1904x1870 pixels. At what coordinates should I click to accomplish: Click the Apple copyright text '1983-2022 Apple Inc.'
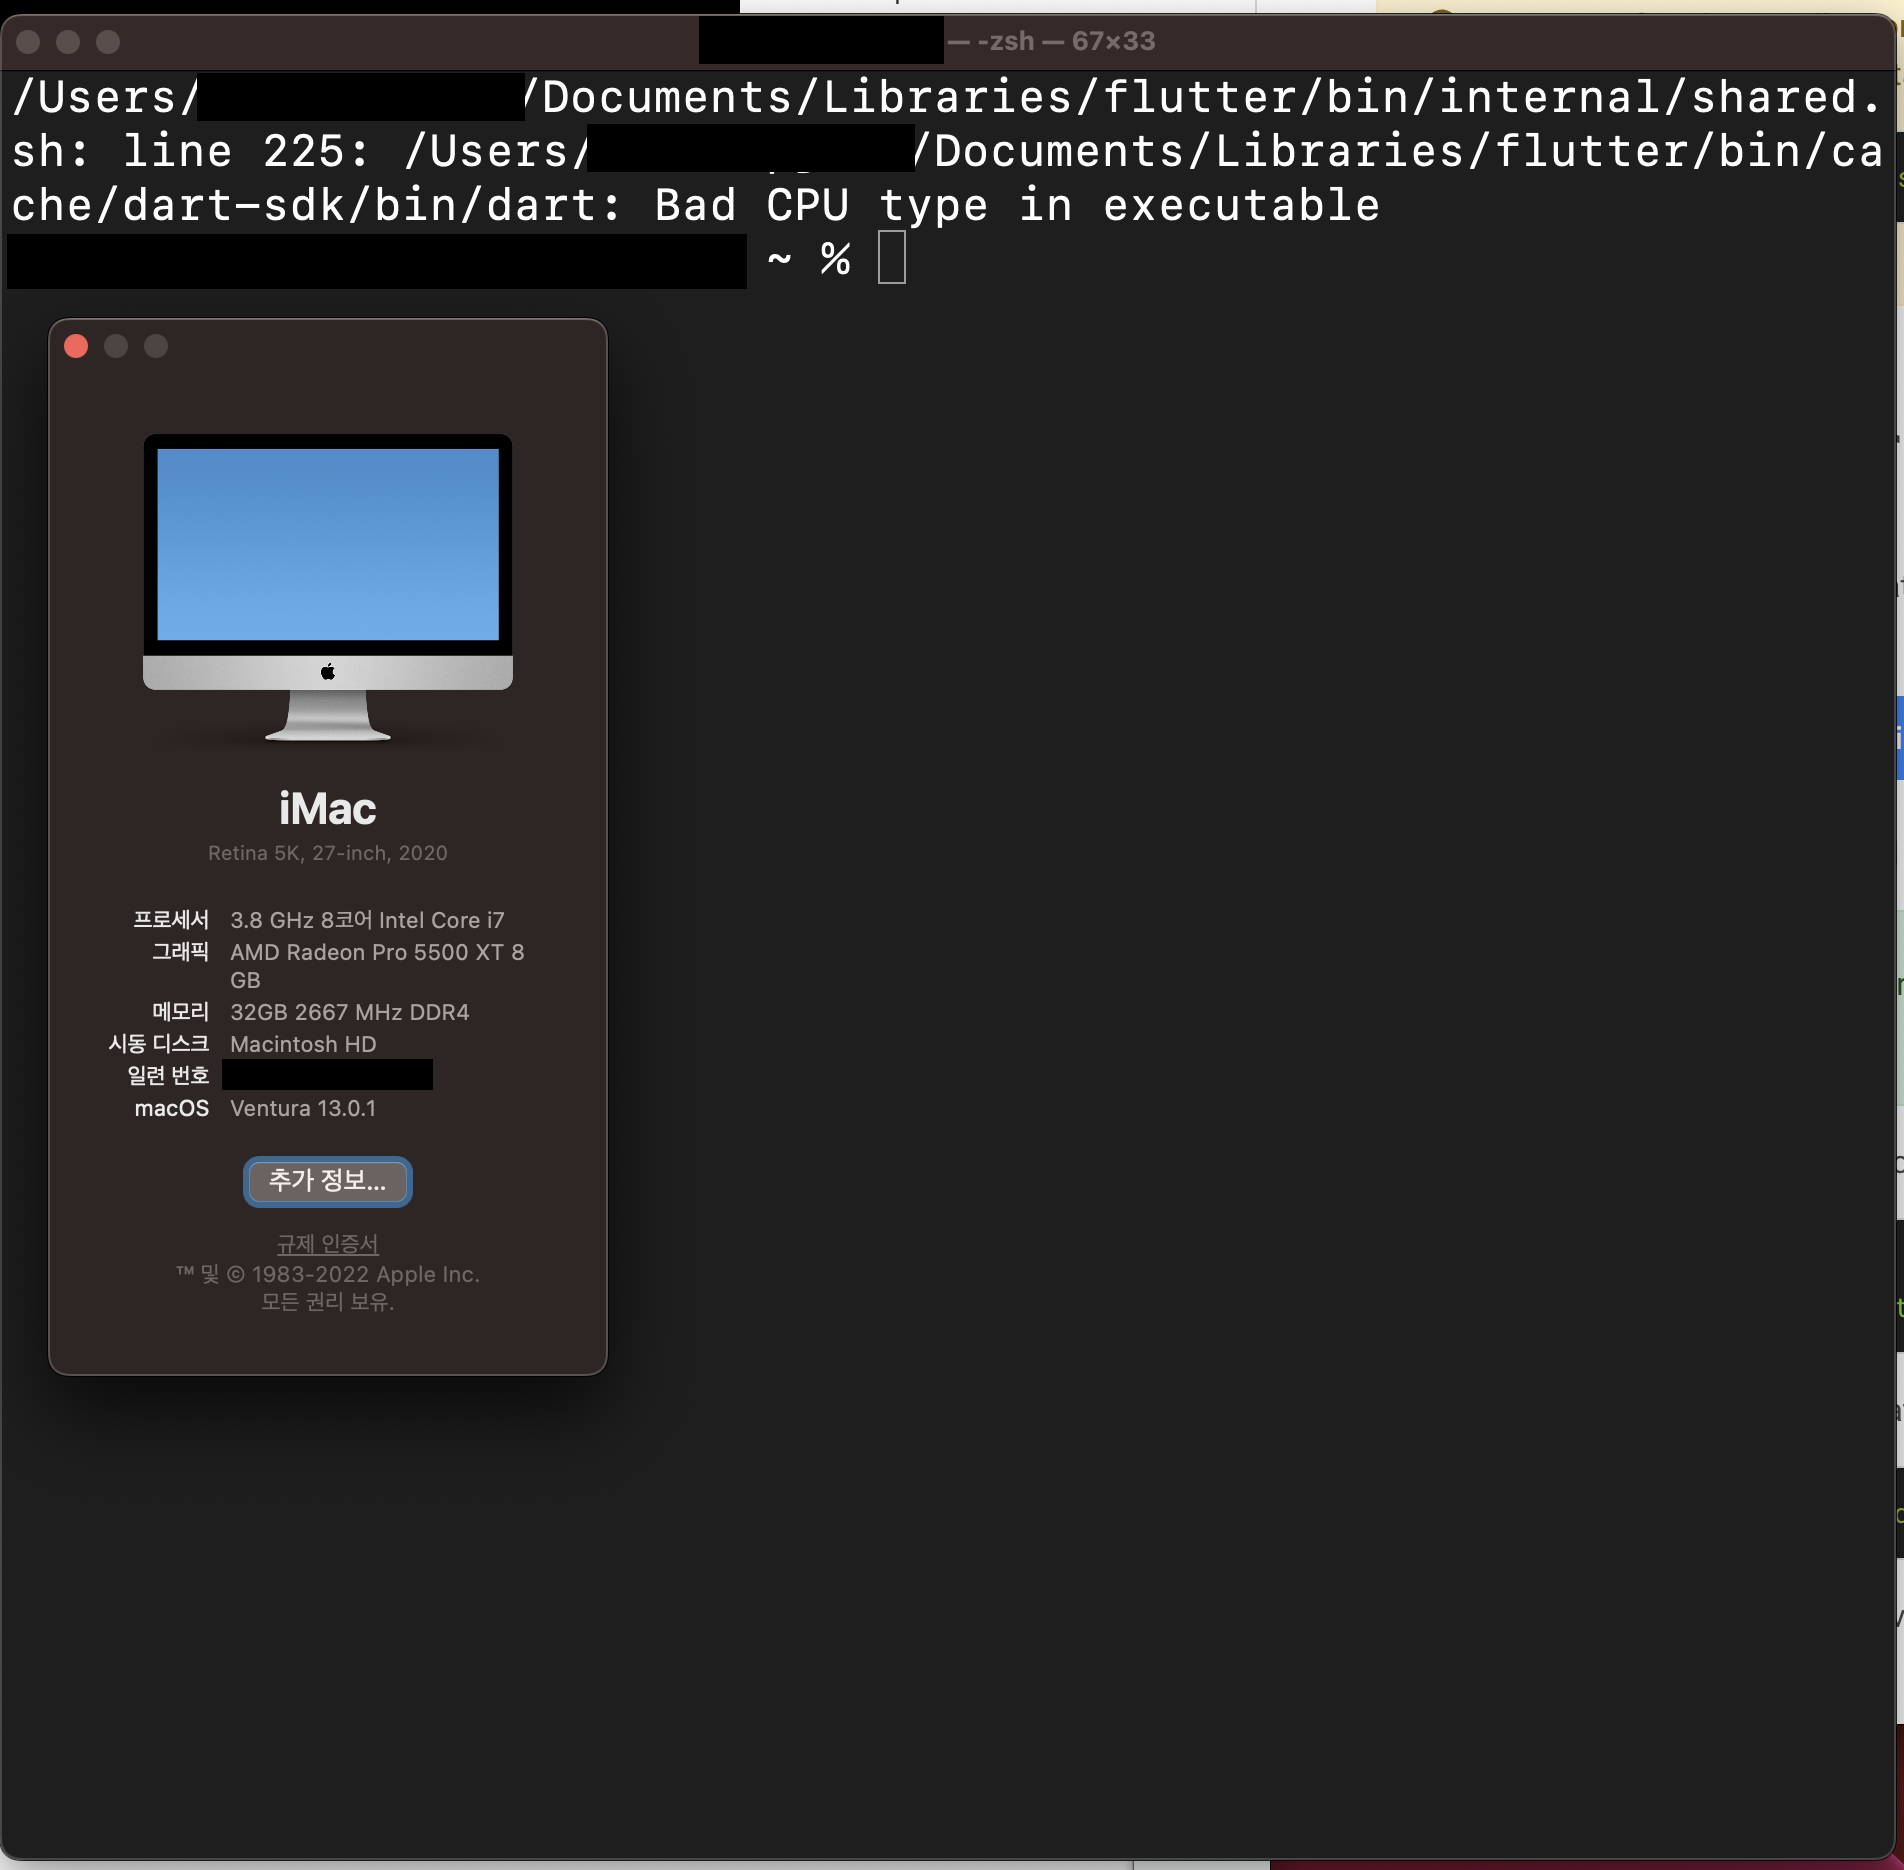pyautogui.click(x=366, y=1274)
